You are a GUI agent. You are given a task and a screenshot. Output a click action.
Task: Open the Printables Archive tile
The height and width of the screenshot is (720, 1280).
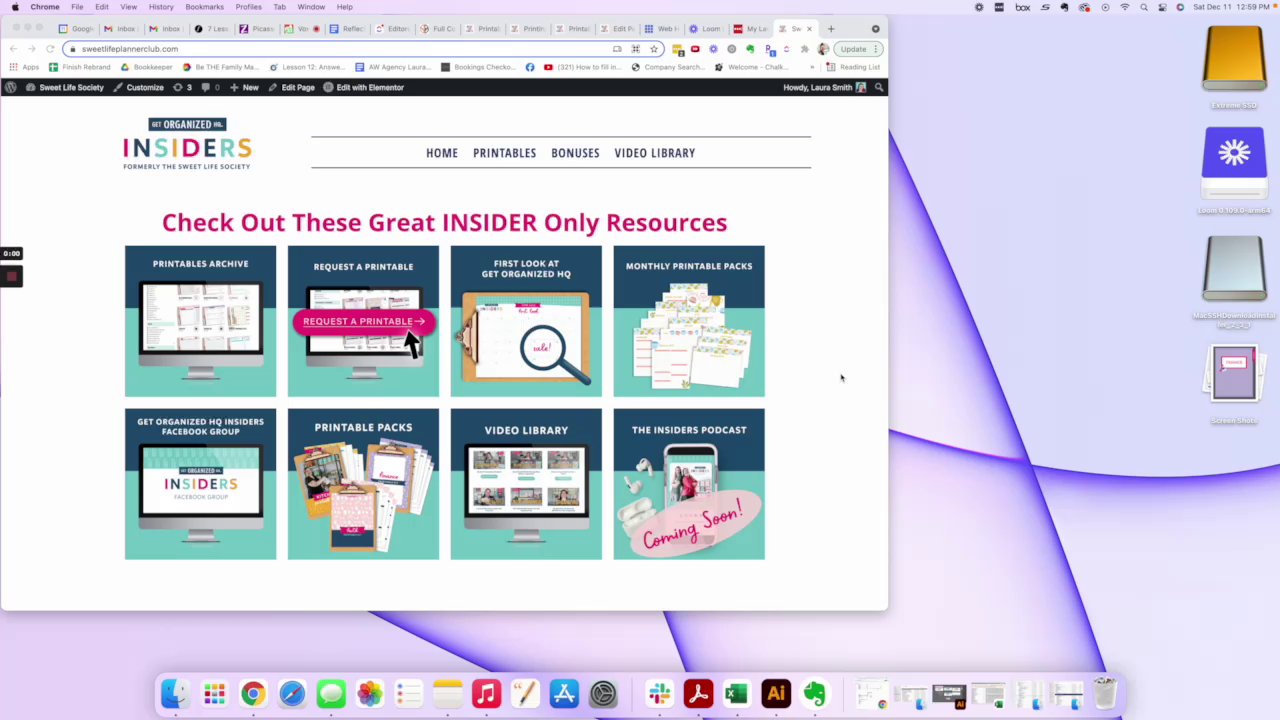[x=200, y=321]
